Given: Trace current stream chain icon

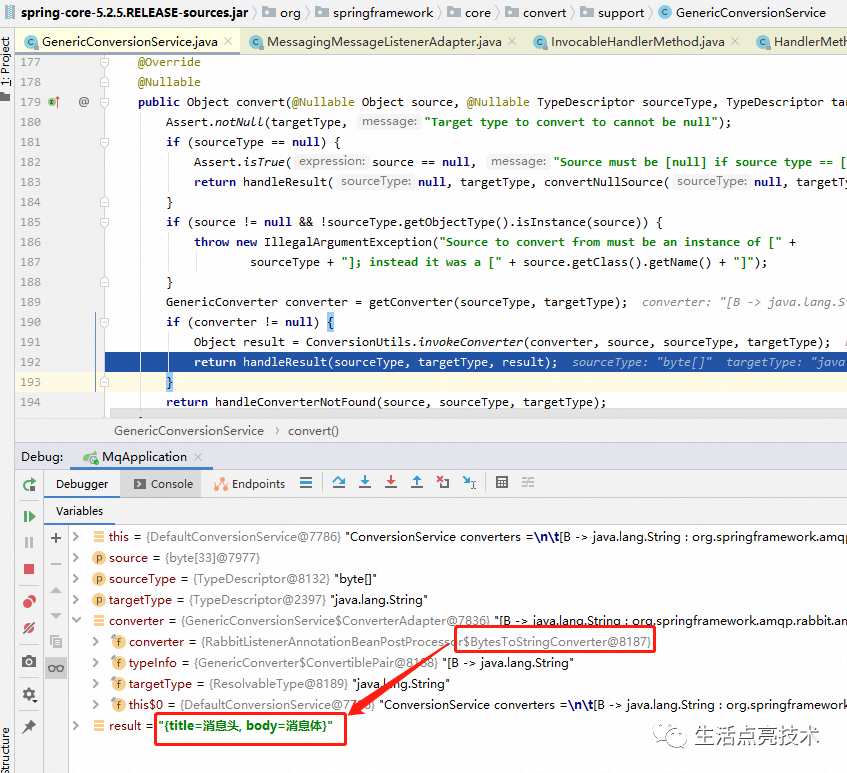Looking at the screenshot, I should pyautogui.click(x=528, y=482).
